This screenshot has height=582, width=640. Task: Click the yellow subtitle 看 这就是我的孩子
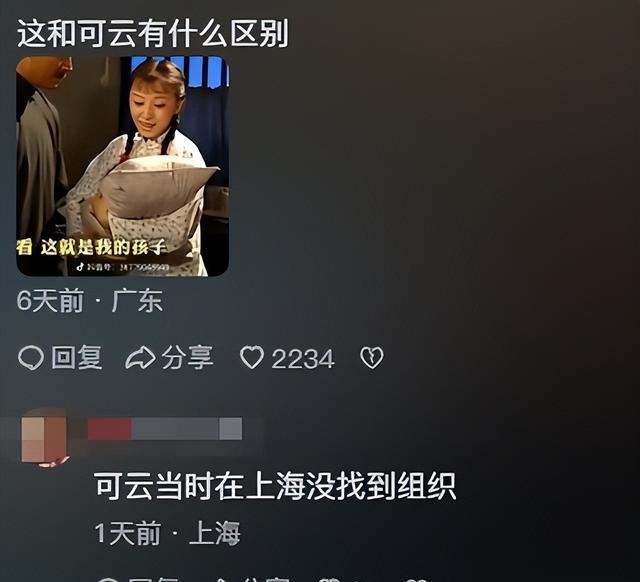[x=91, y=247]
